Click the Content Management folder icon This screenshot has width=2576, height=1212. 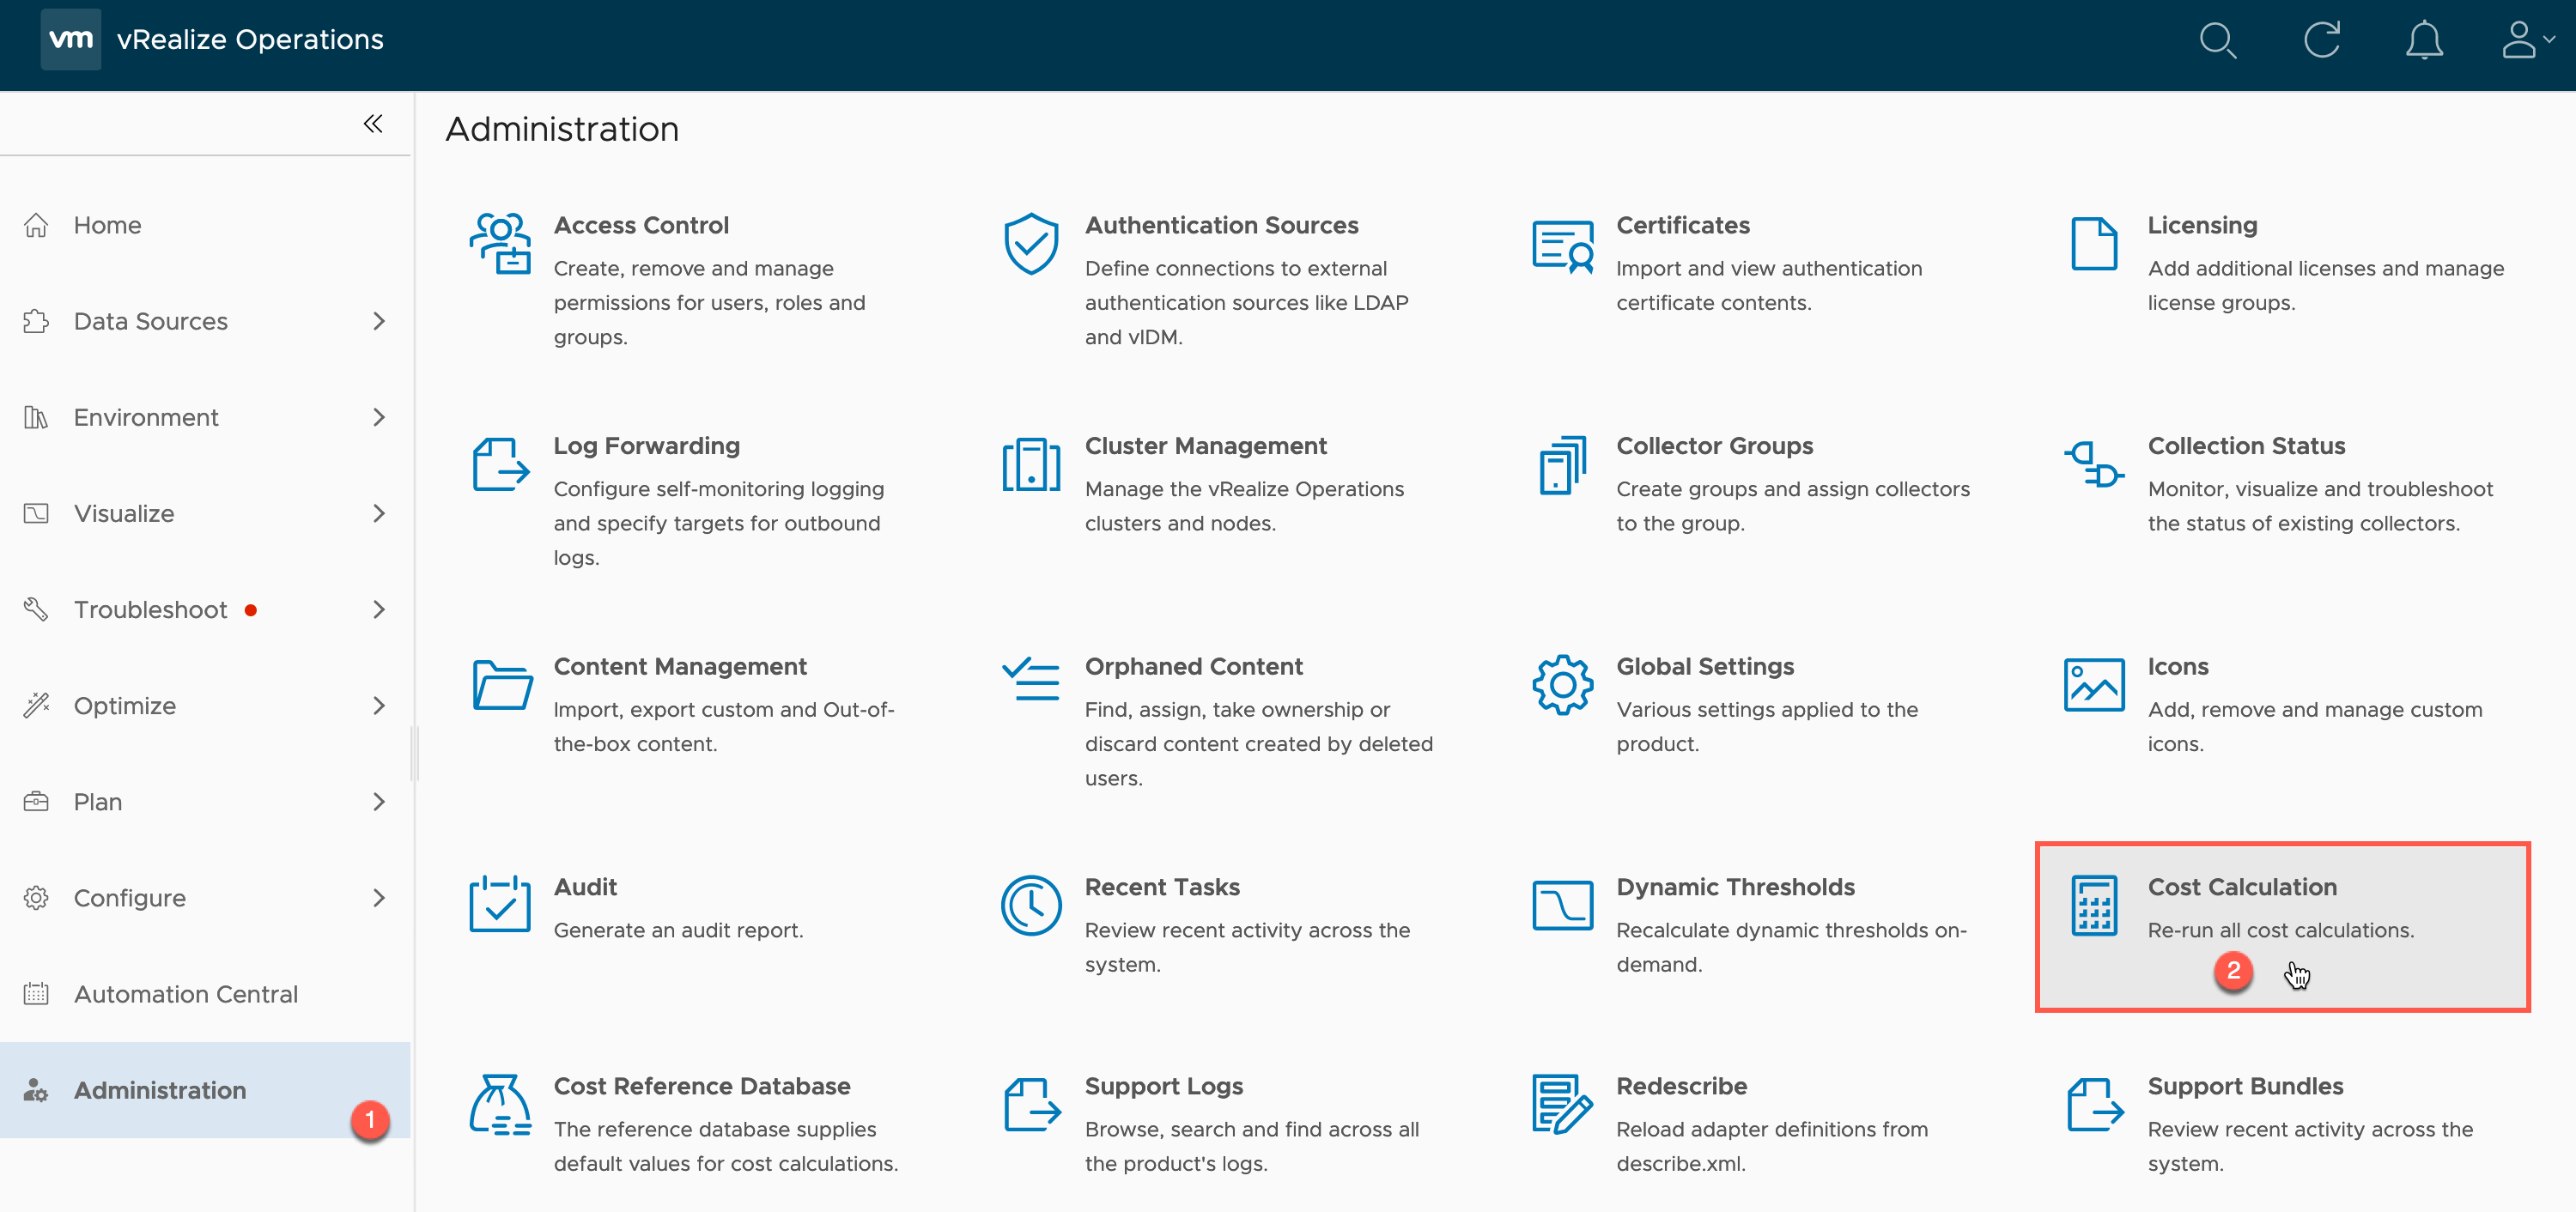(502, 686)
